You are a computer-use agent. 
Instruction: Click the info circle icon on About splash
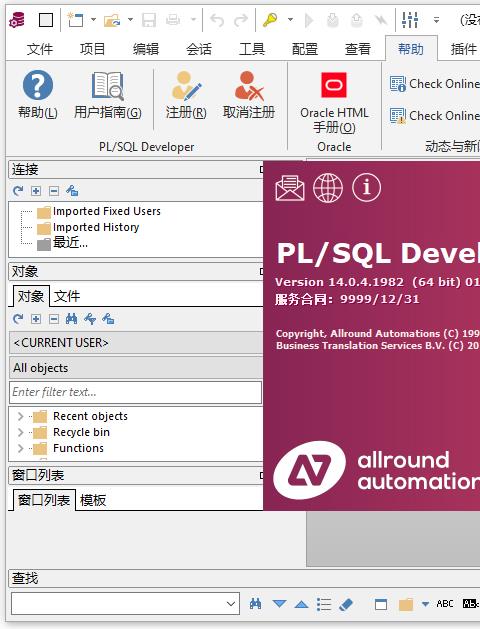366,187
